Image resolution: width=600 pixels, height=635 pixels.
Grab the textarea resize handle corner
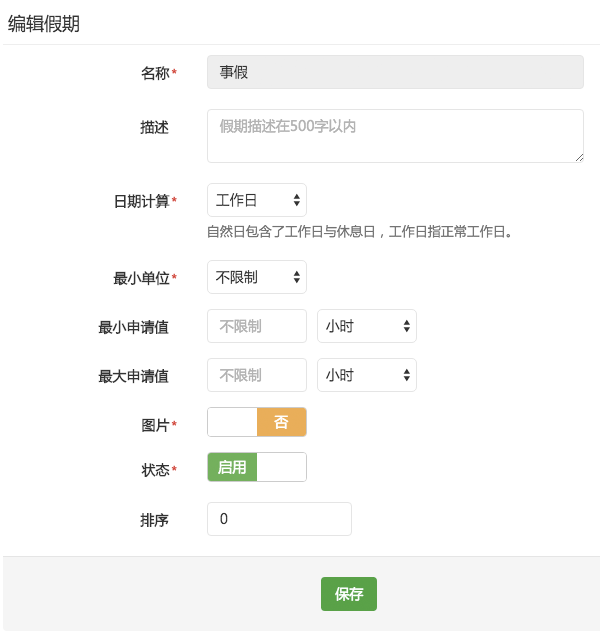pyautogui.click(x=579, y=158)
